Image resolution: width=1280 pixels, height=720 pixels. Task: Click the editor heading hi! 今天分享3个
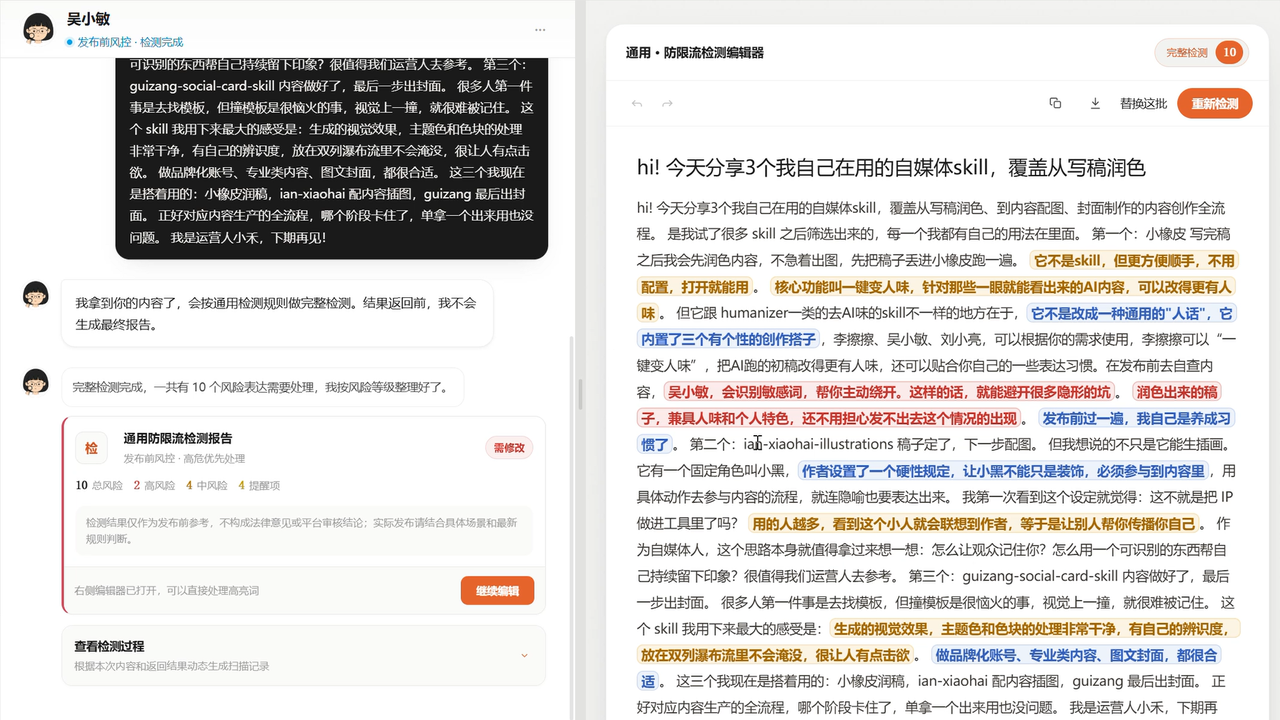[x=891, y=167]
